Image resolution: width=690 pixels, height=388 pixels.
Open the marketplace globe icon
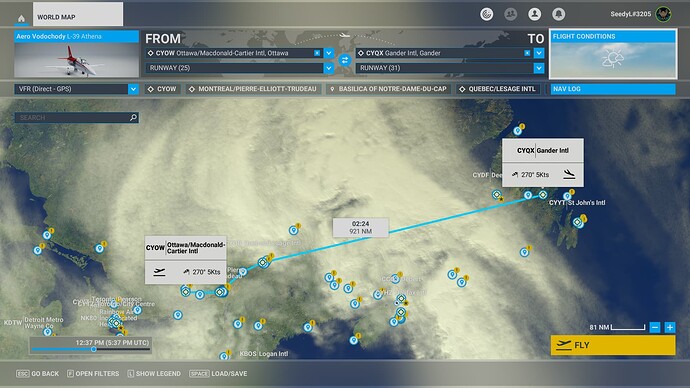[486, 15]
